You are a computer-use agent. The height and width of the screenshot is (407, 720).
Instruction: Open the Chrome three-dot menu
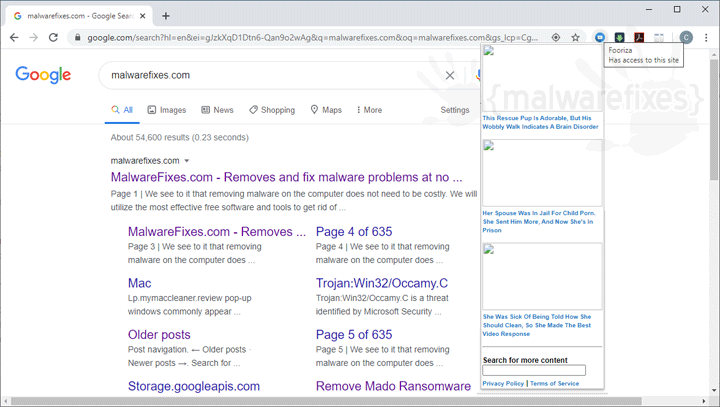pyautogui.click(x=706, y=38)
